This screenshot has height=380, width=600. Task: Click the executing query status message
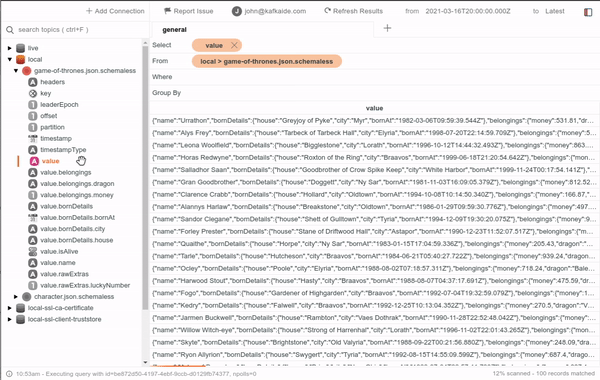coord(136,374)
